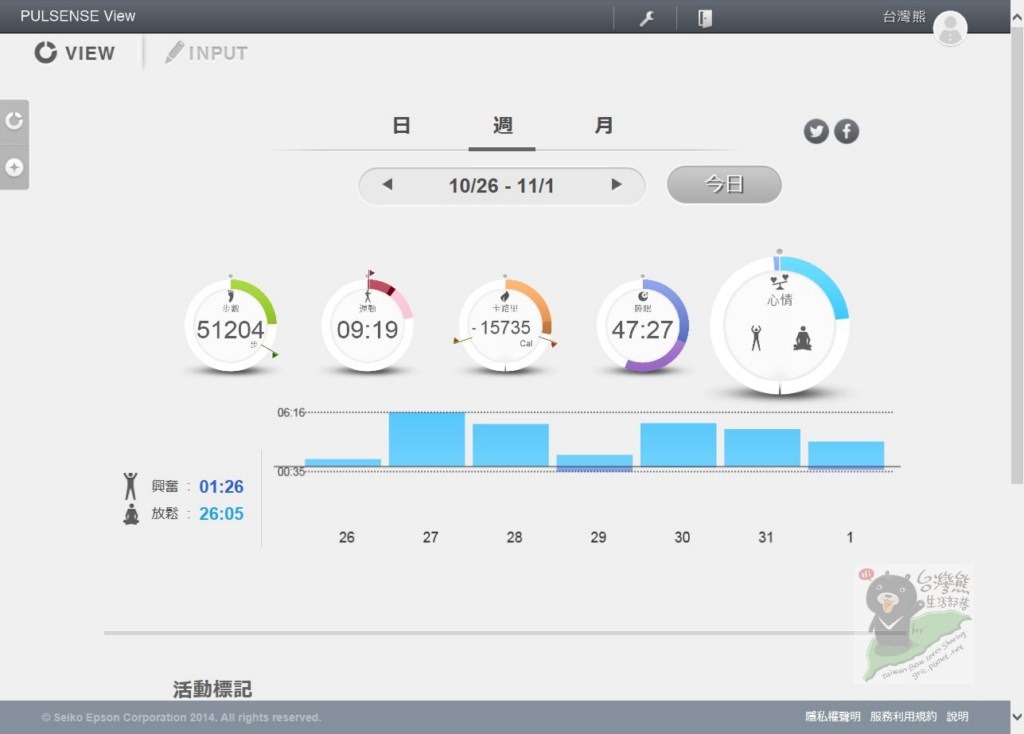The image size is (1024, 734).
Task: Click the 放鬆 relaxed time 26:05
Action: pos(221,514)
